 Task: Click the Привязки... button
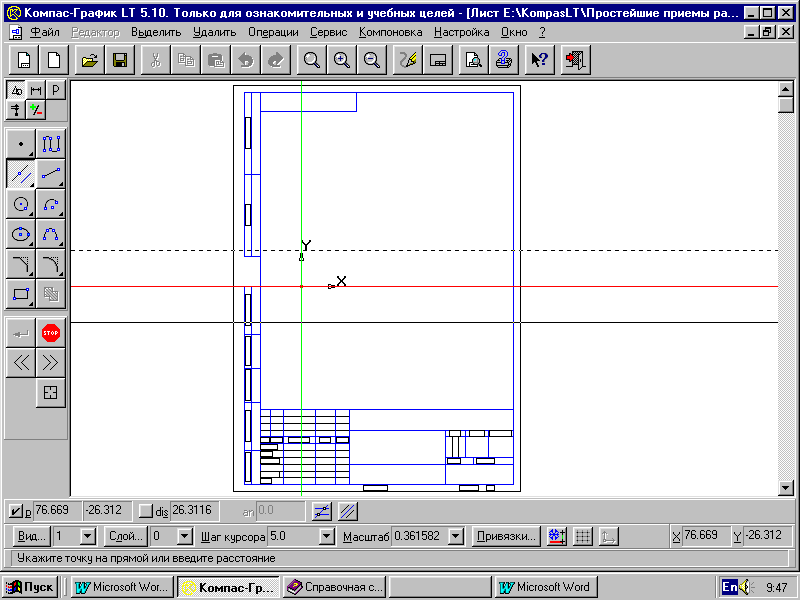[506, 536]
